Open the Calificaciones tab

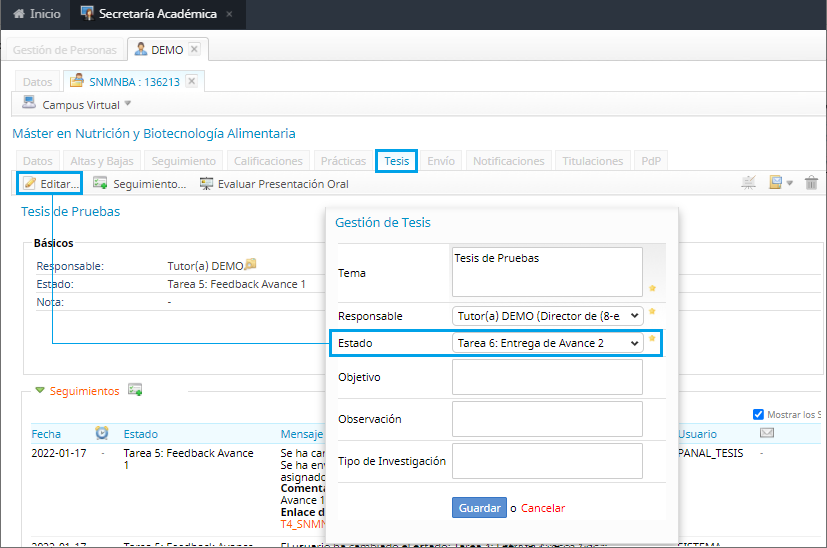coord(268,161)
